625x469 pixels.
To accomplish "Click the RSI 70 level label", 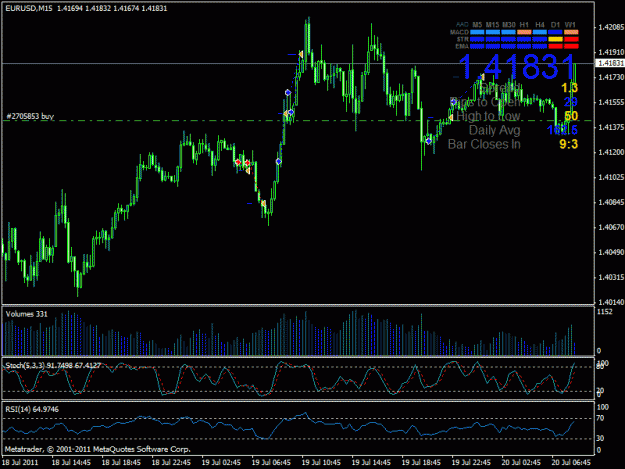I will click(x=600, y=418).
